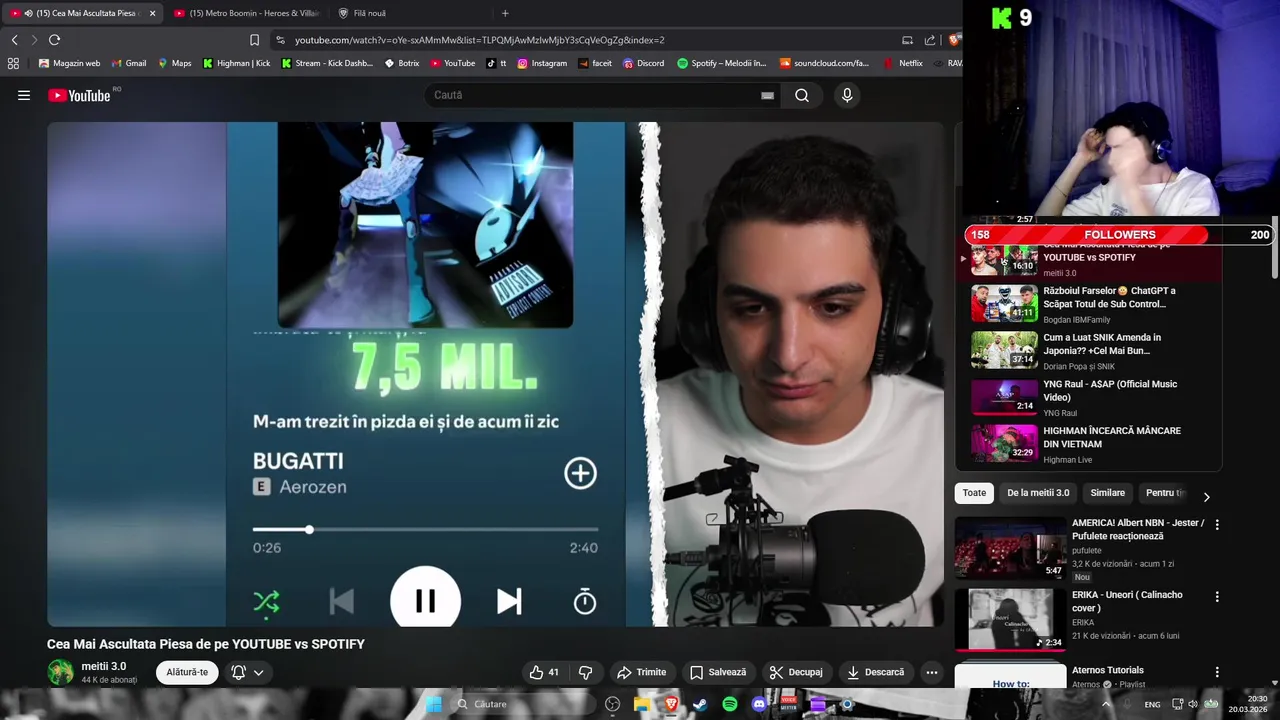Viewport: 1280px width, 720px height.
Task: Click the YouTube search magnifier button
Action: [802, 95]
